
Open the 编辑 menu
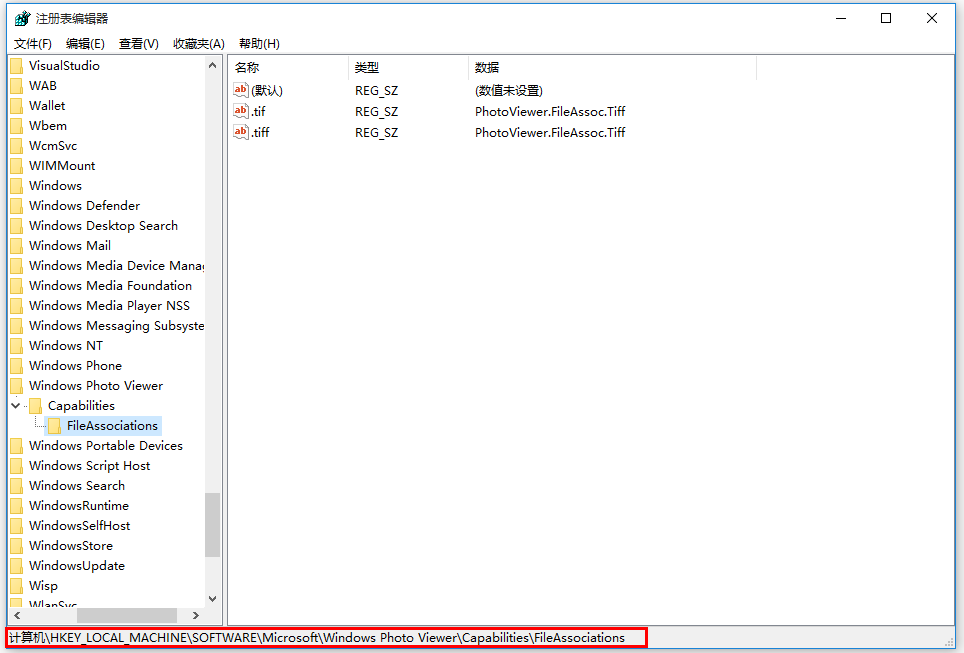[x=85, y=43]
